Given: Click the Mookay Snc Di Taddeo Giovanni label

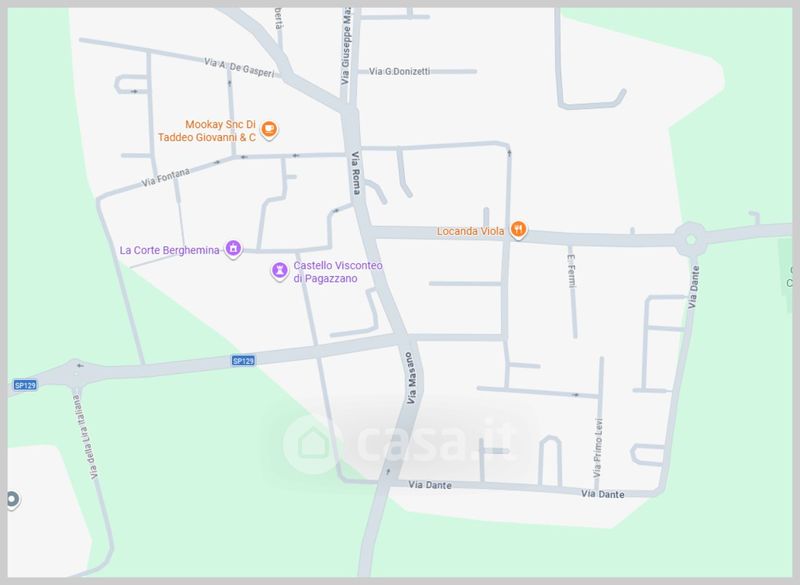Looking at the screenshot, I should point(207,131).
